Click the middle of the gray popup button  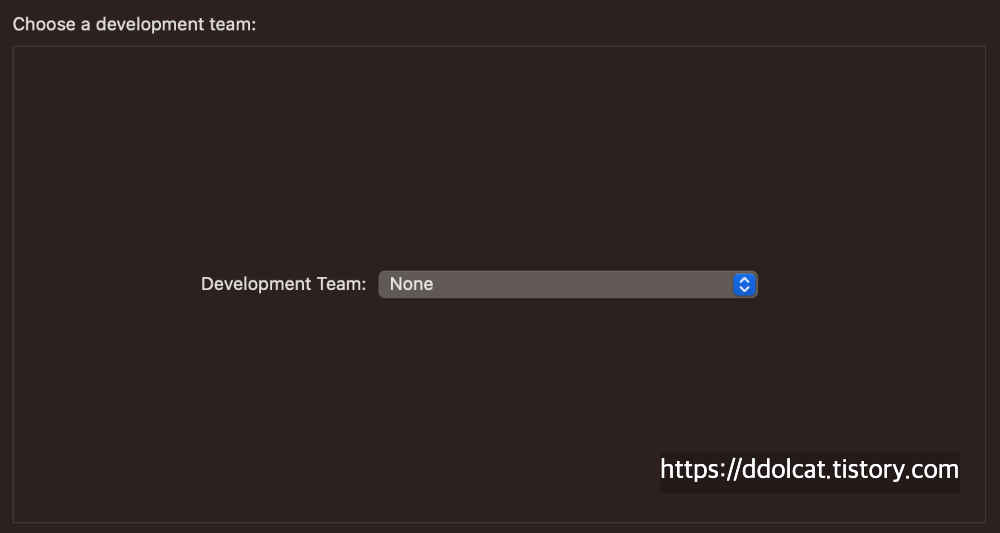[567, 284]
